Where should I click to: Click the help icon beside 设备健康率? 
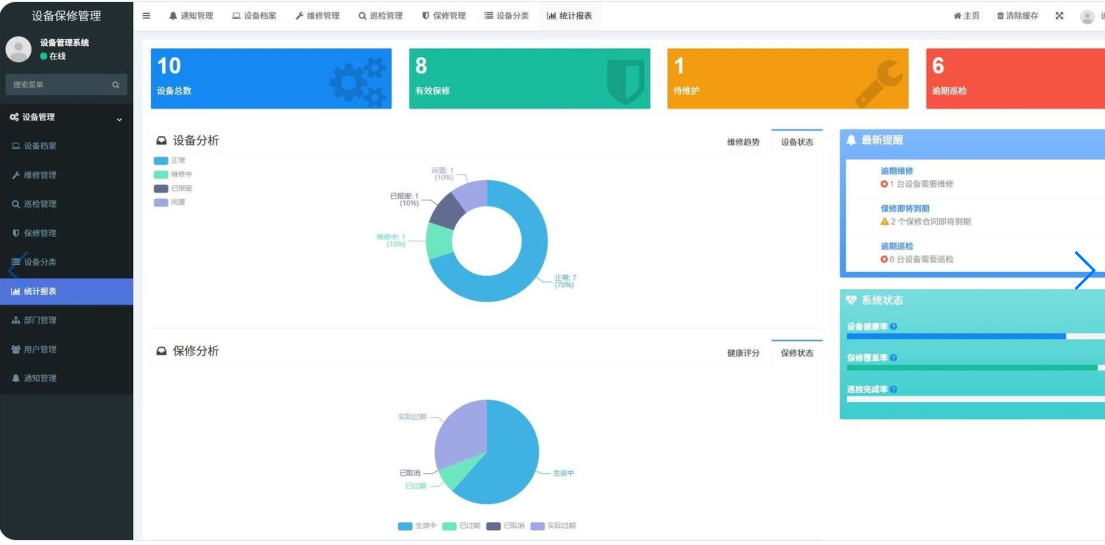893,326
